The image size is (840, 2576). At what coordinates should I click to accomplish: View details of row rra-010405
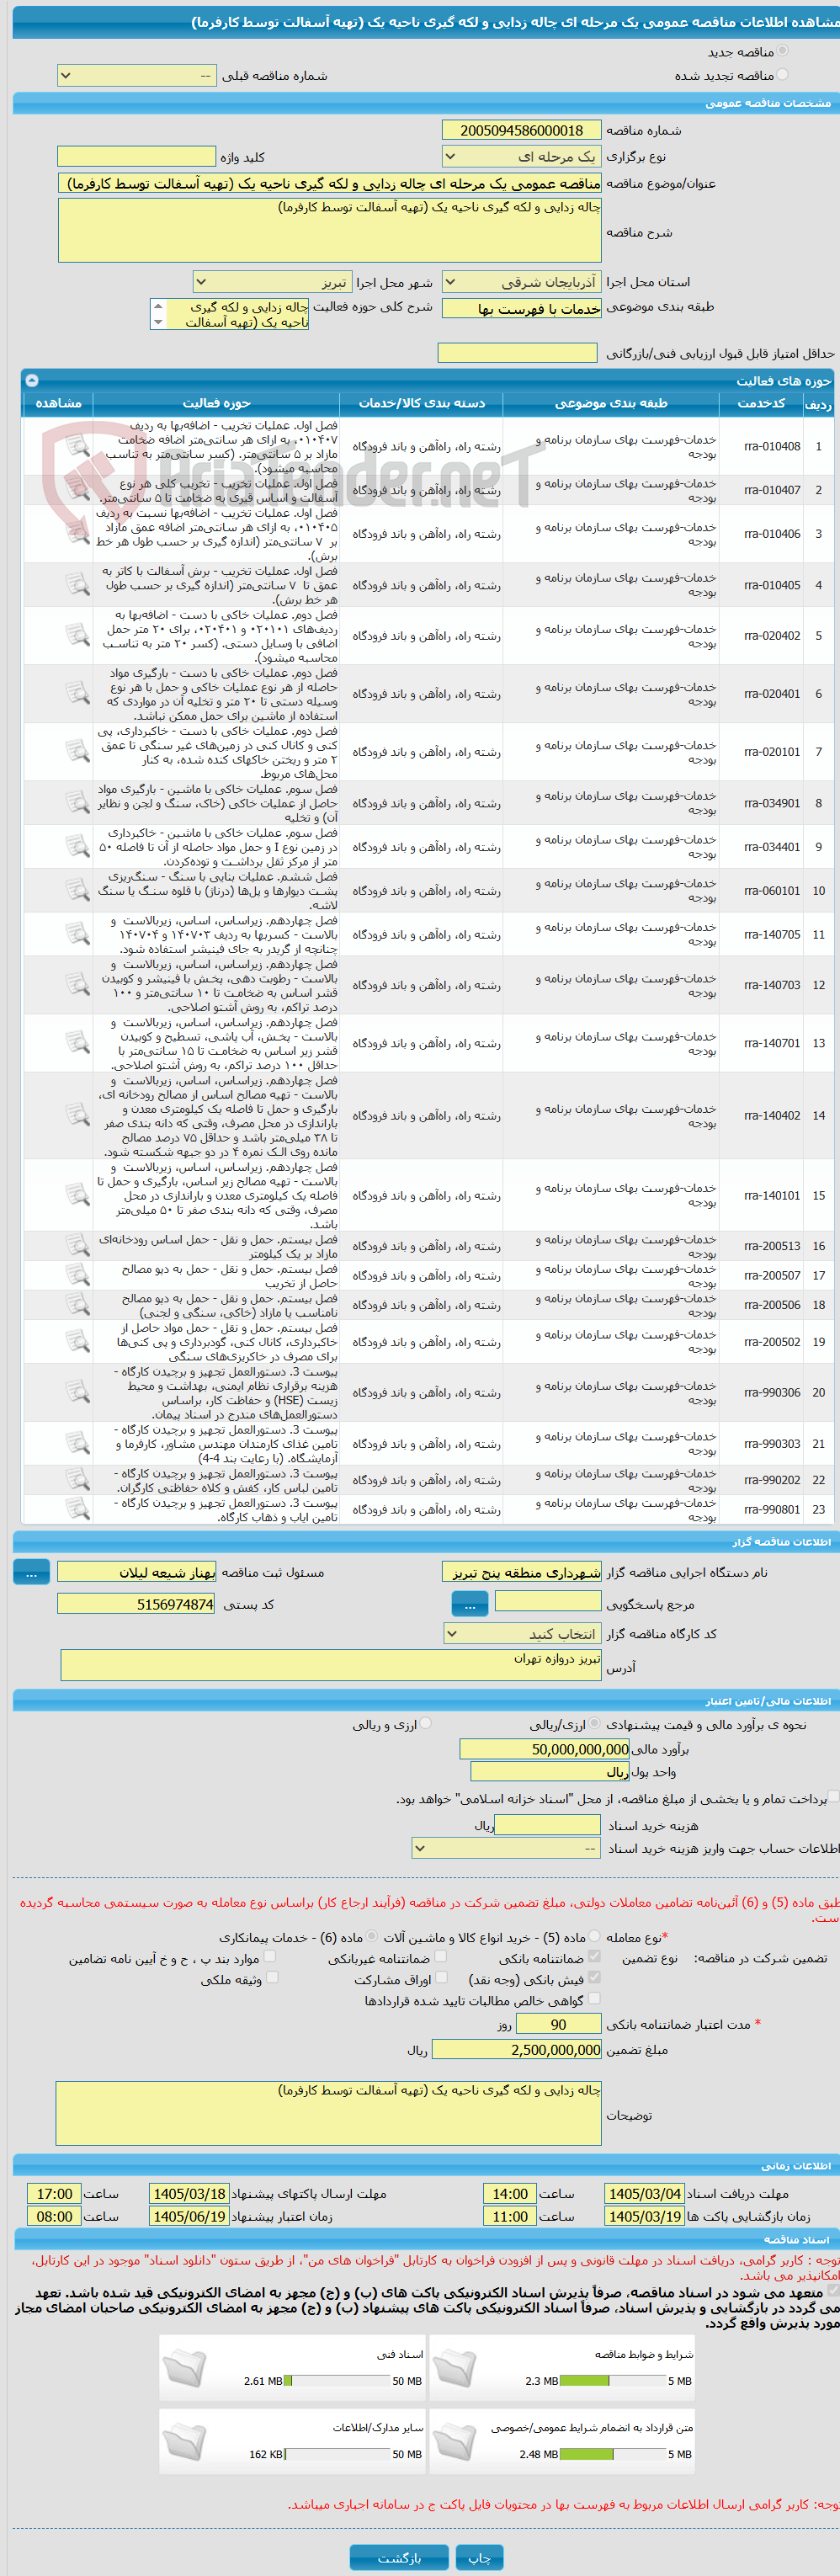click(x=77, y=585)
